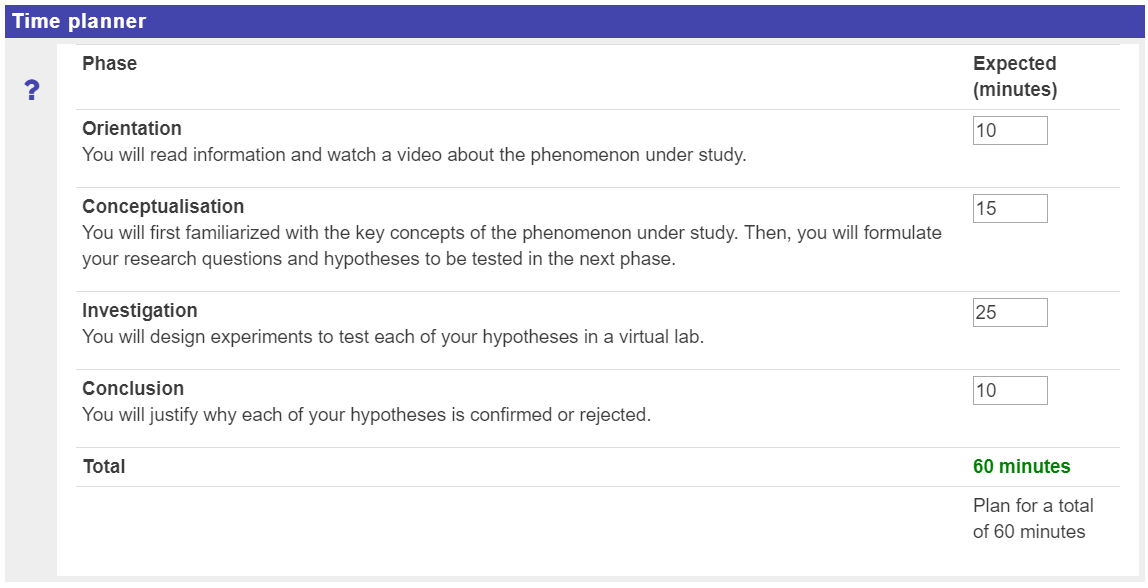Select the Investigation phase heading
This screenshot has width=1148, height=588.
point(140,310)
